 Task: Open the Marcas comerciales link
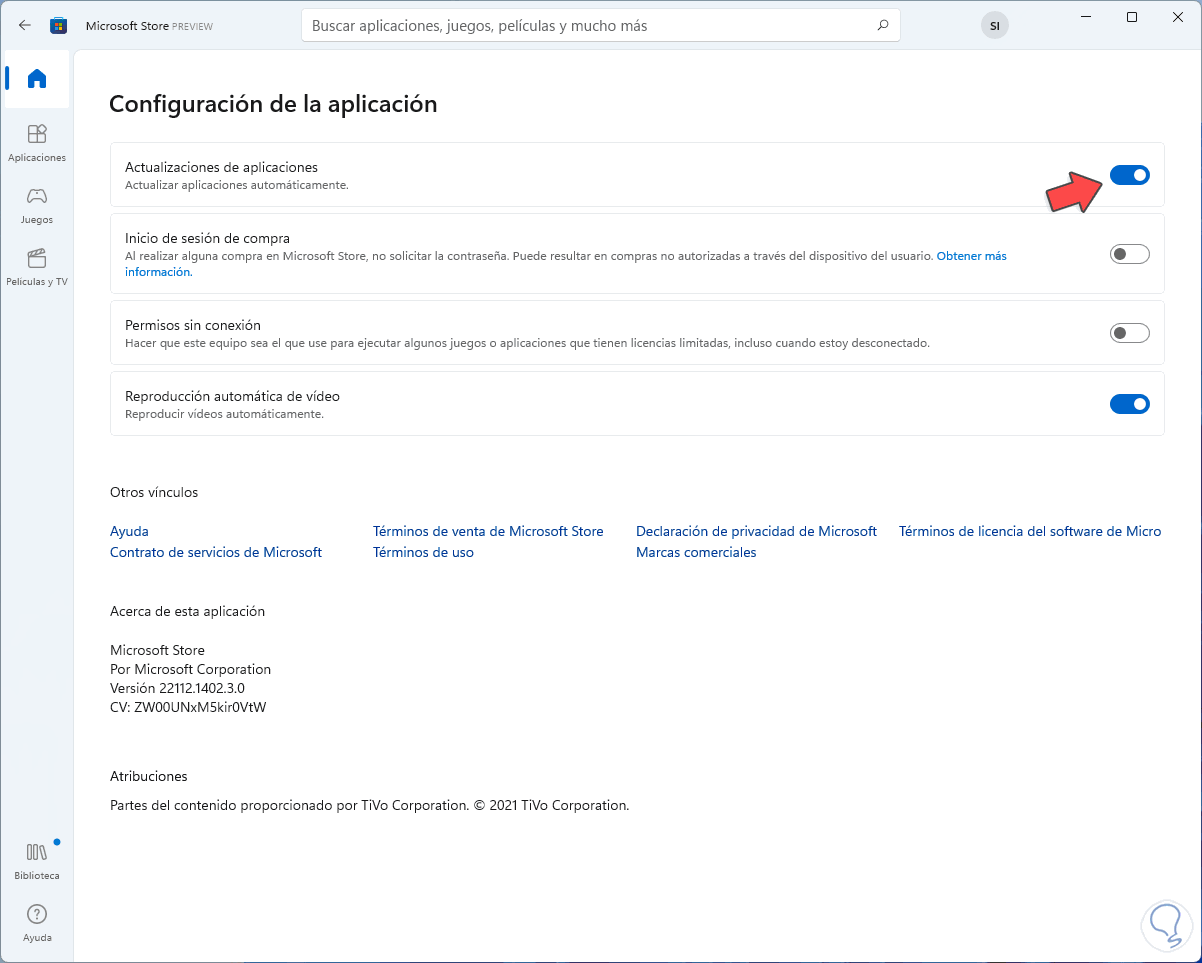[696, 552]
